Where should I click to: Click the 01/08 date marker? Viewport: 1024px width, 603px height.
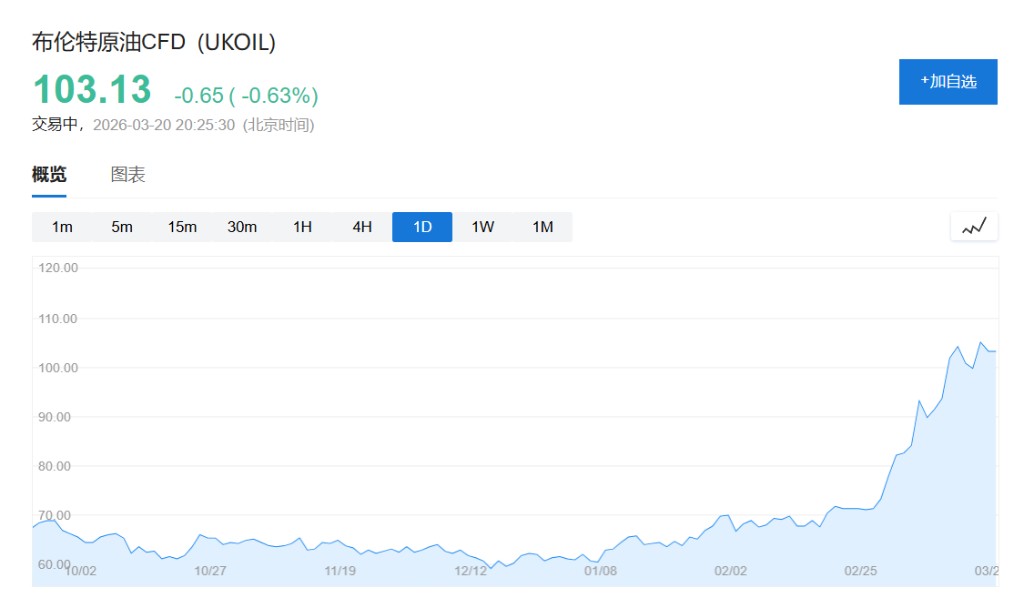[x=600, y=571]
